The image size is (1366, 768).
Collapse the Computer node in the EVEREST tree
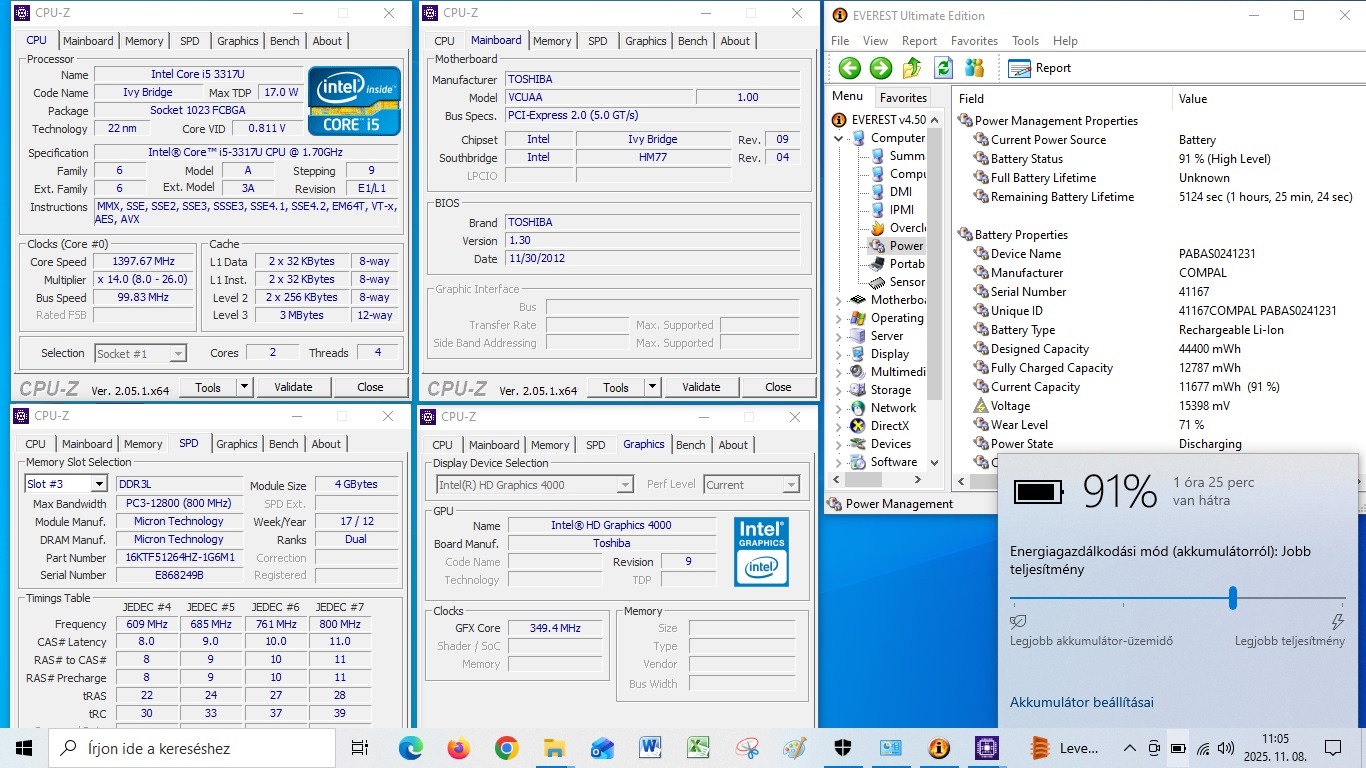click(x=839, y=138)
